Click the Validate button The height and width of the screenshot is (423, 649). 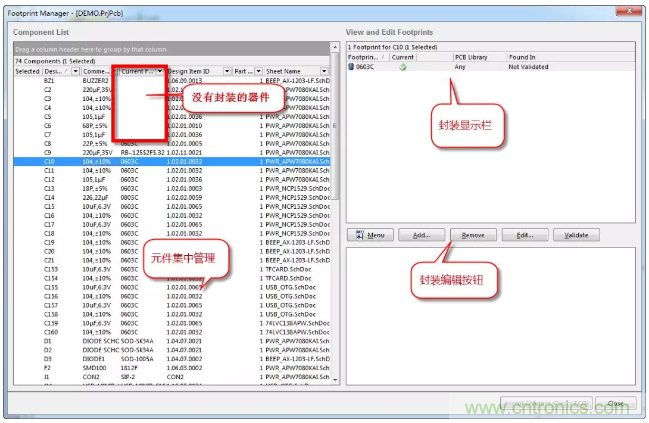(x=577, y=235)
